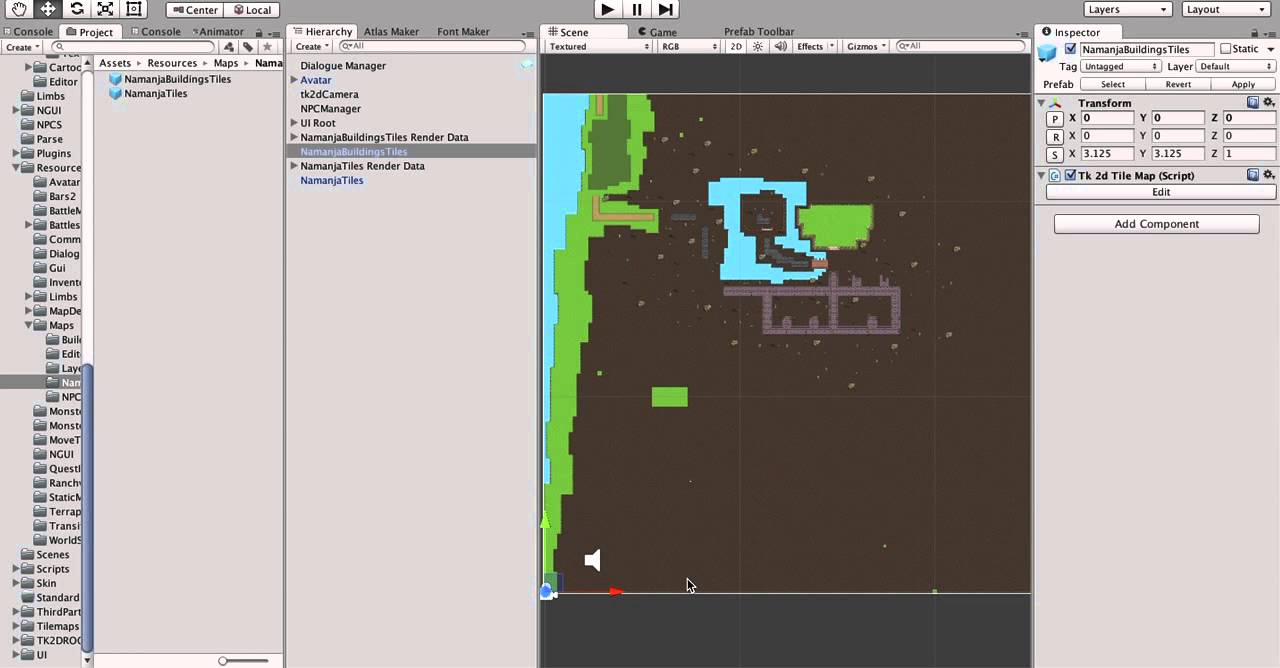Toggle the Static checkbox
Screen dimensions: 1280x668
tap(1225, 49)
